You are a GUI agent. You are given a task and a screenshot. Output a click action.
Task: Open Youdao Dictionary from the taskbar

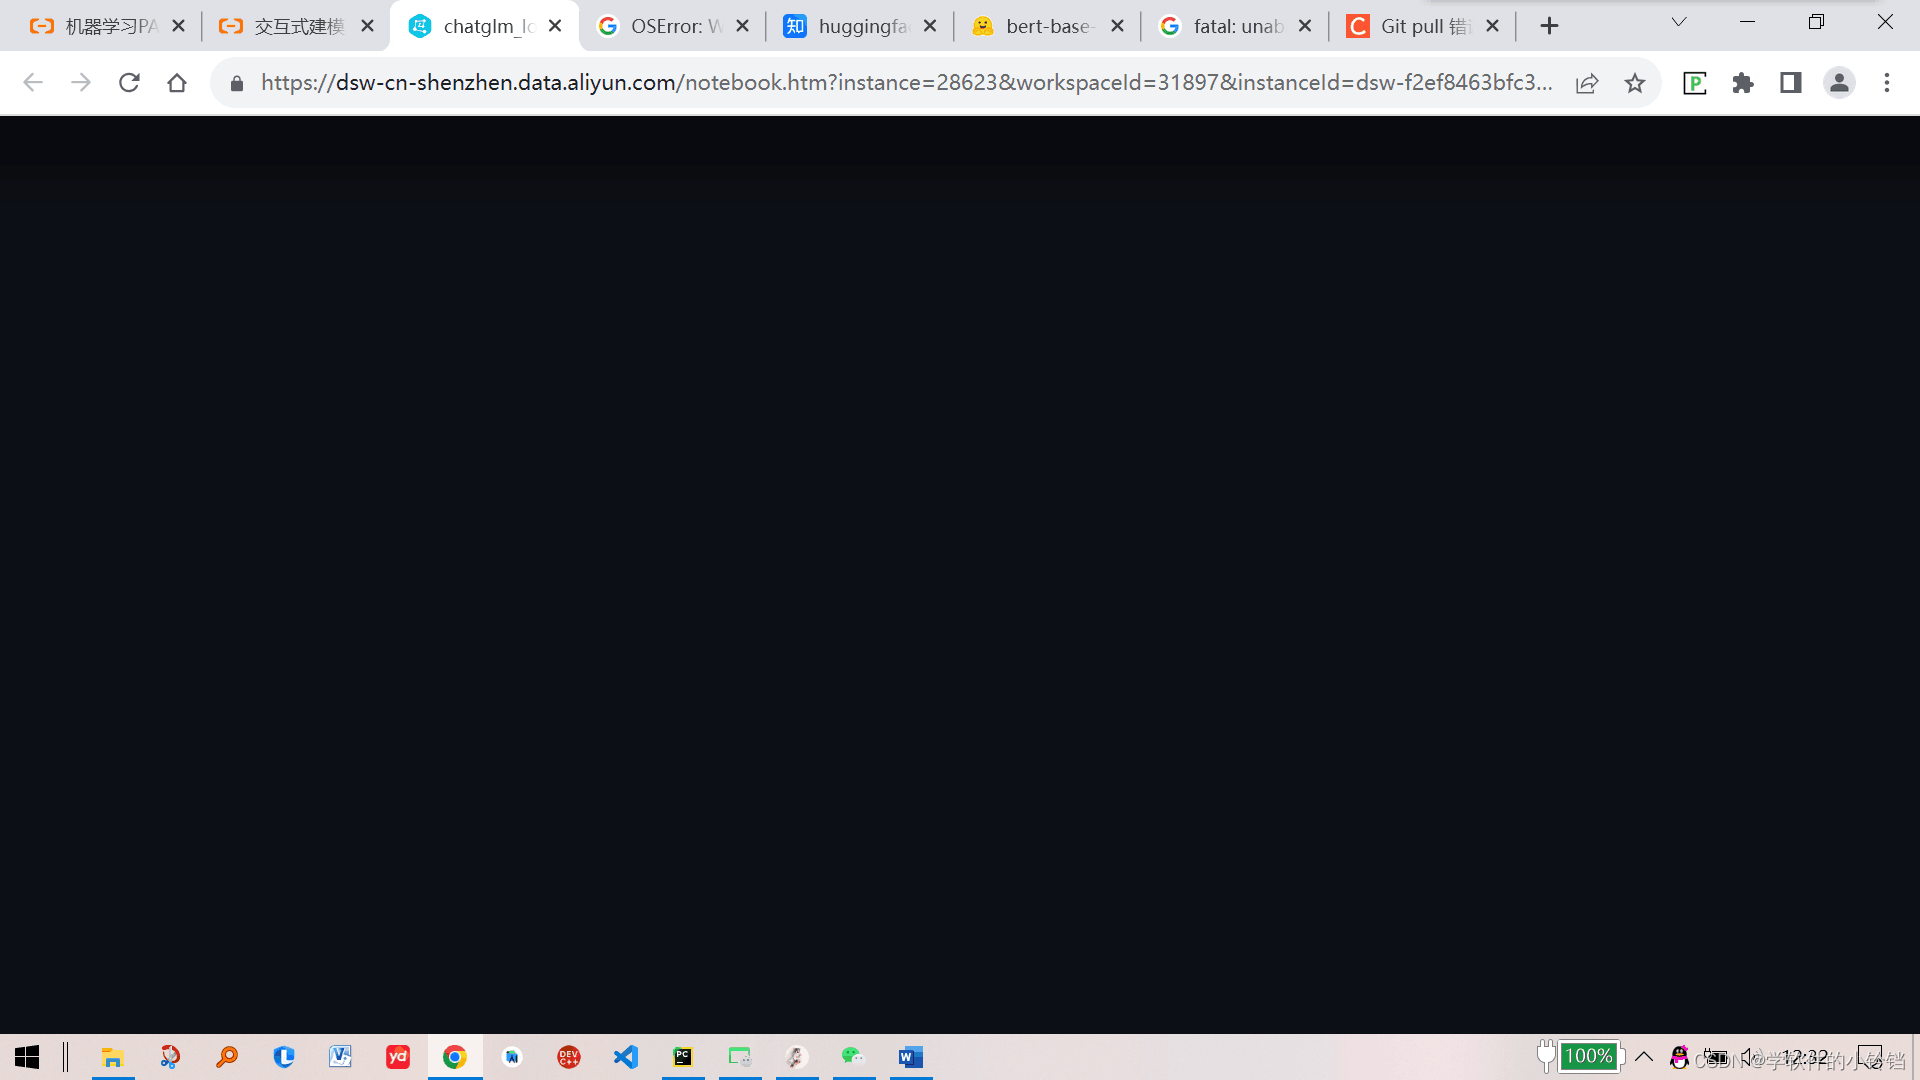pyautogui.click(x=398, y=1057)
